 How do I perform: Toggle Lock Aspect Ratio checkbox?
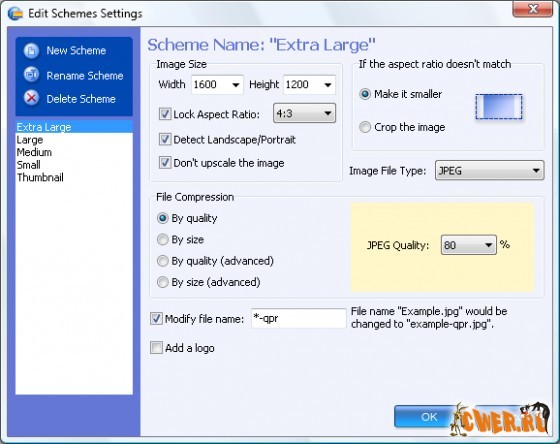pyautogui.click(x=165, y=114)
